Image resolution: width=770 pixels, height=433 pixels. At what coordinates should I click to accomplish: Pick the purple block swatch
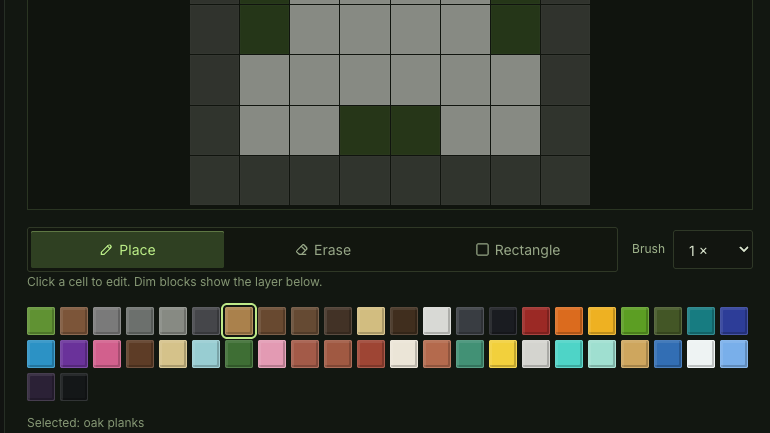pos(74,353)
